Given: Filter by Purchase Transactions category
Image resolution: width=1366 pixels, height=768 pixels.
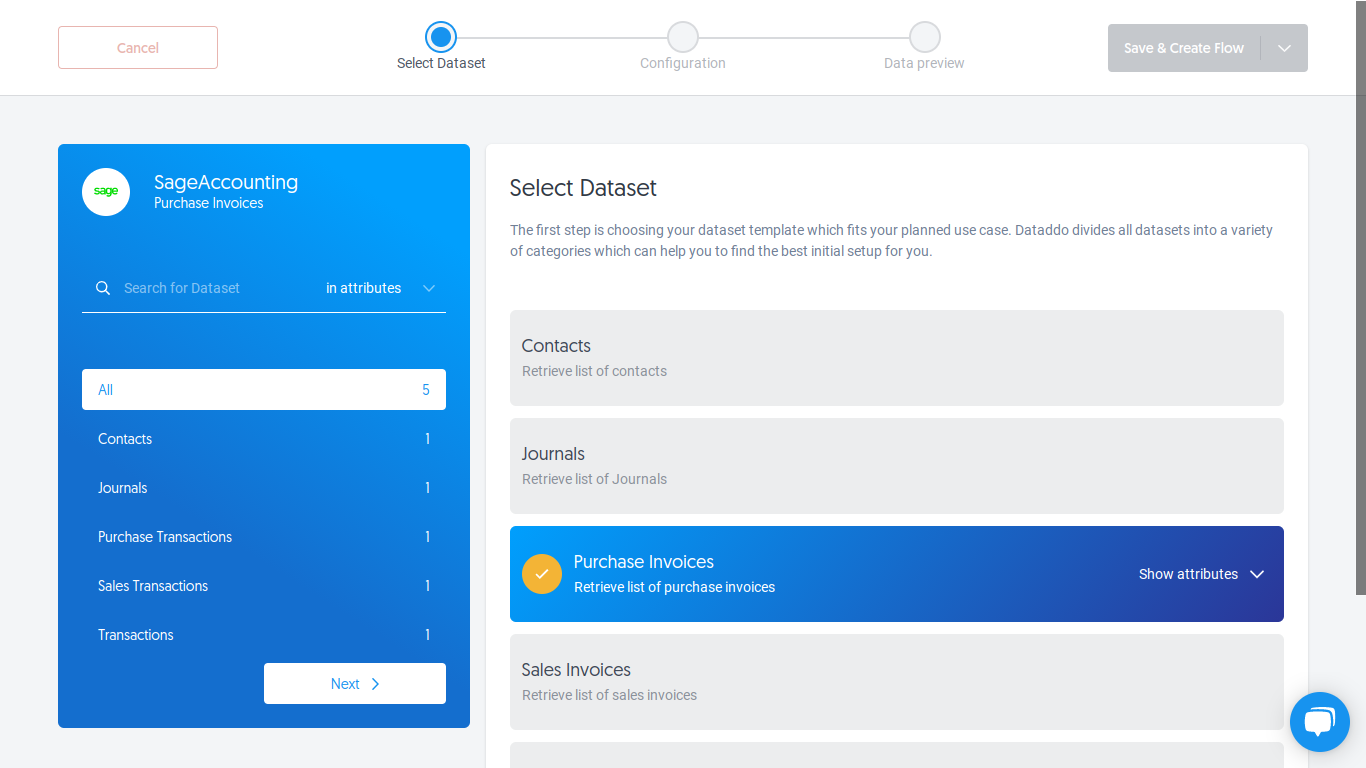Looking at the screenshot, I should pyautogui.click(x=264, y=537).
